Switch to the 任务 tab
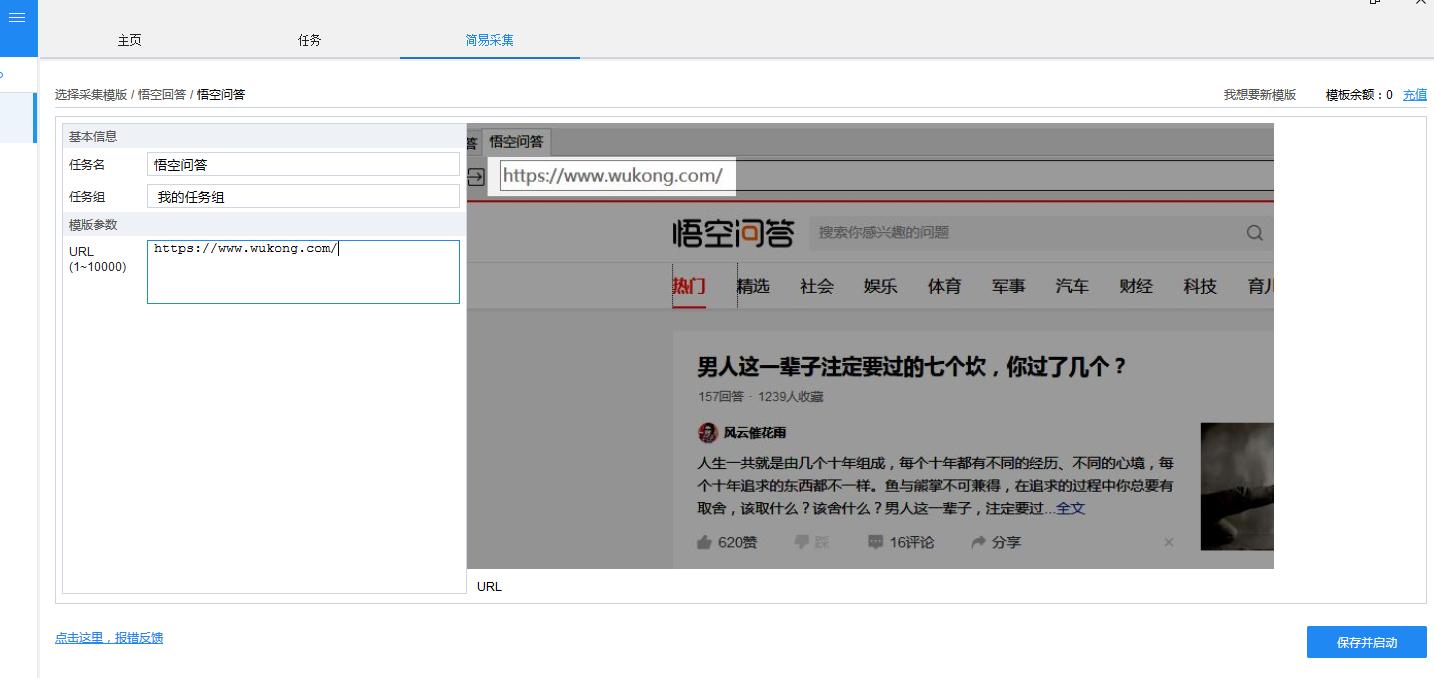1434x678 pixels. (309, 40)
